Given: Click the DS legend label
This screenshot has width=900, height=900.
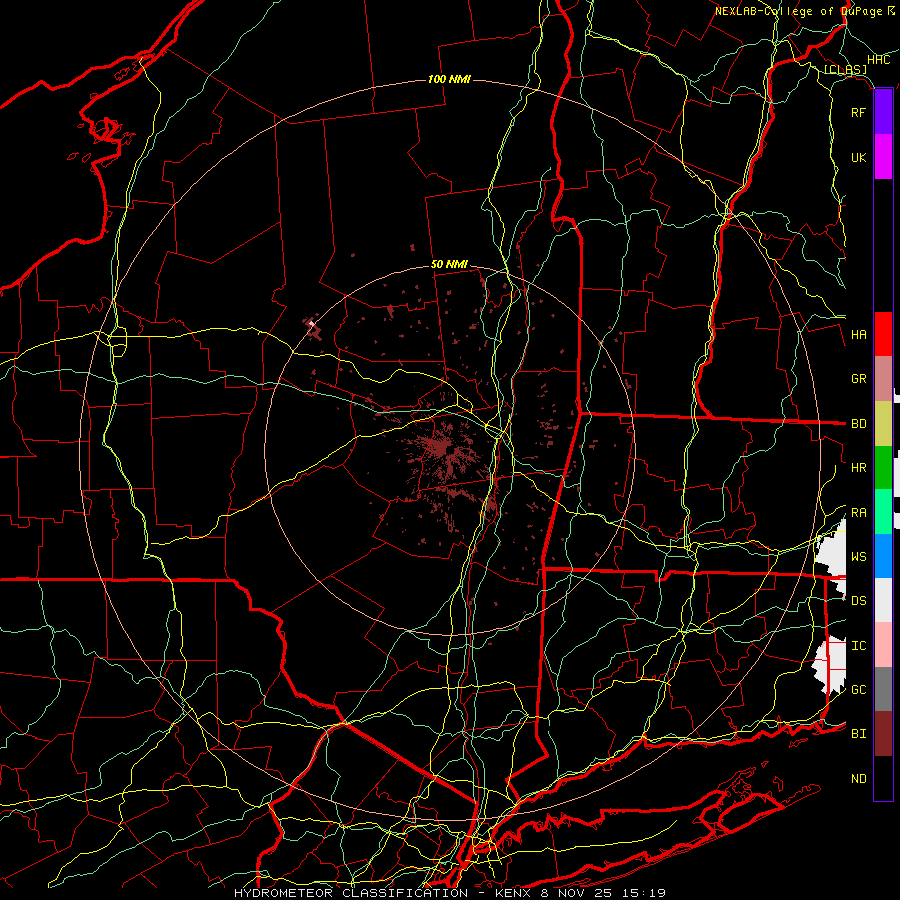Looking at the screenshot, I should click(858, 600).
